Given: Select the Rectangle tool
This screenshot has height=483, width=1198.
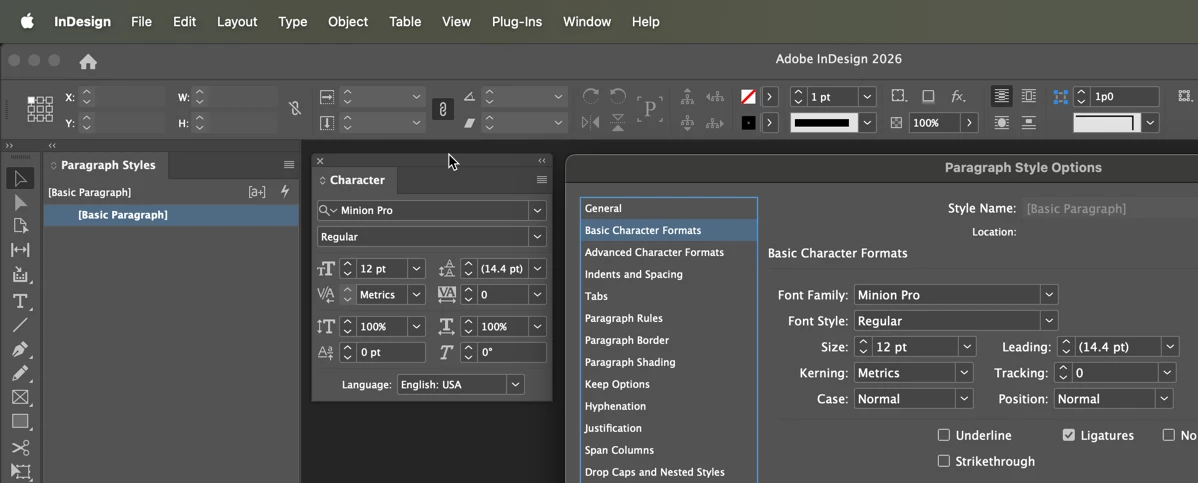Looking at the screenshot, I should pos(20,421).
